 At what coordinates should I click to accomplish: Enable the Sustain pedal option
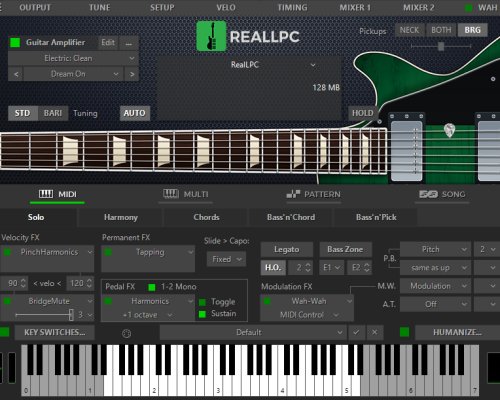[202, 314]
